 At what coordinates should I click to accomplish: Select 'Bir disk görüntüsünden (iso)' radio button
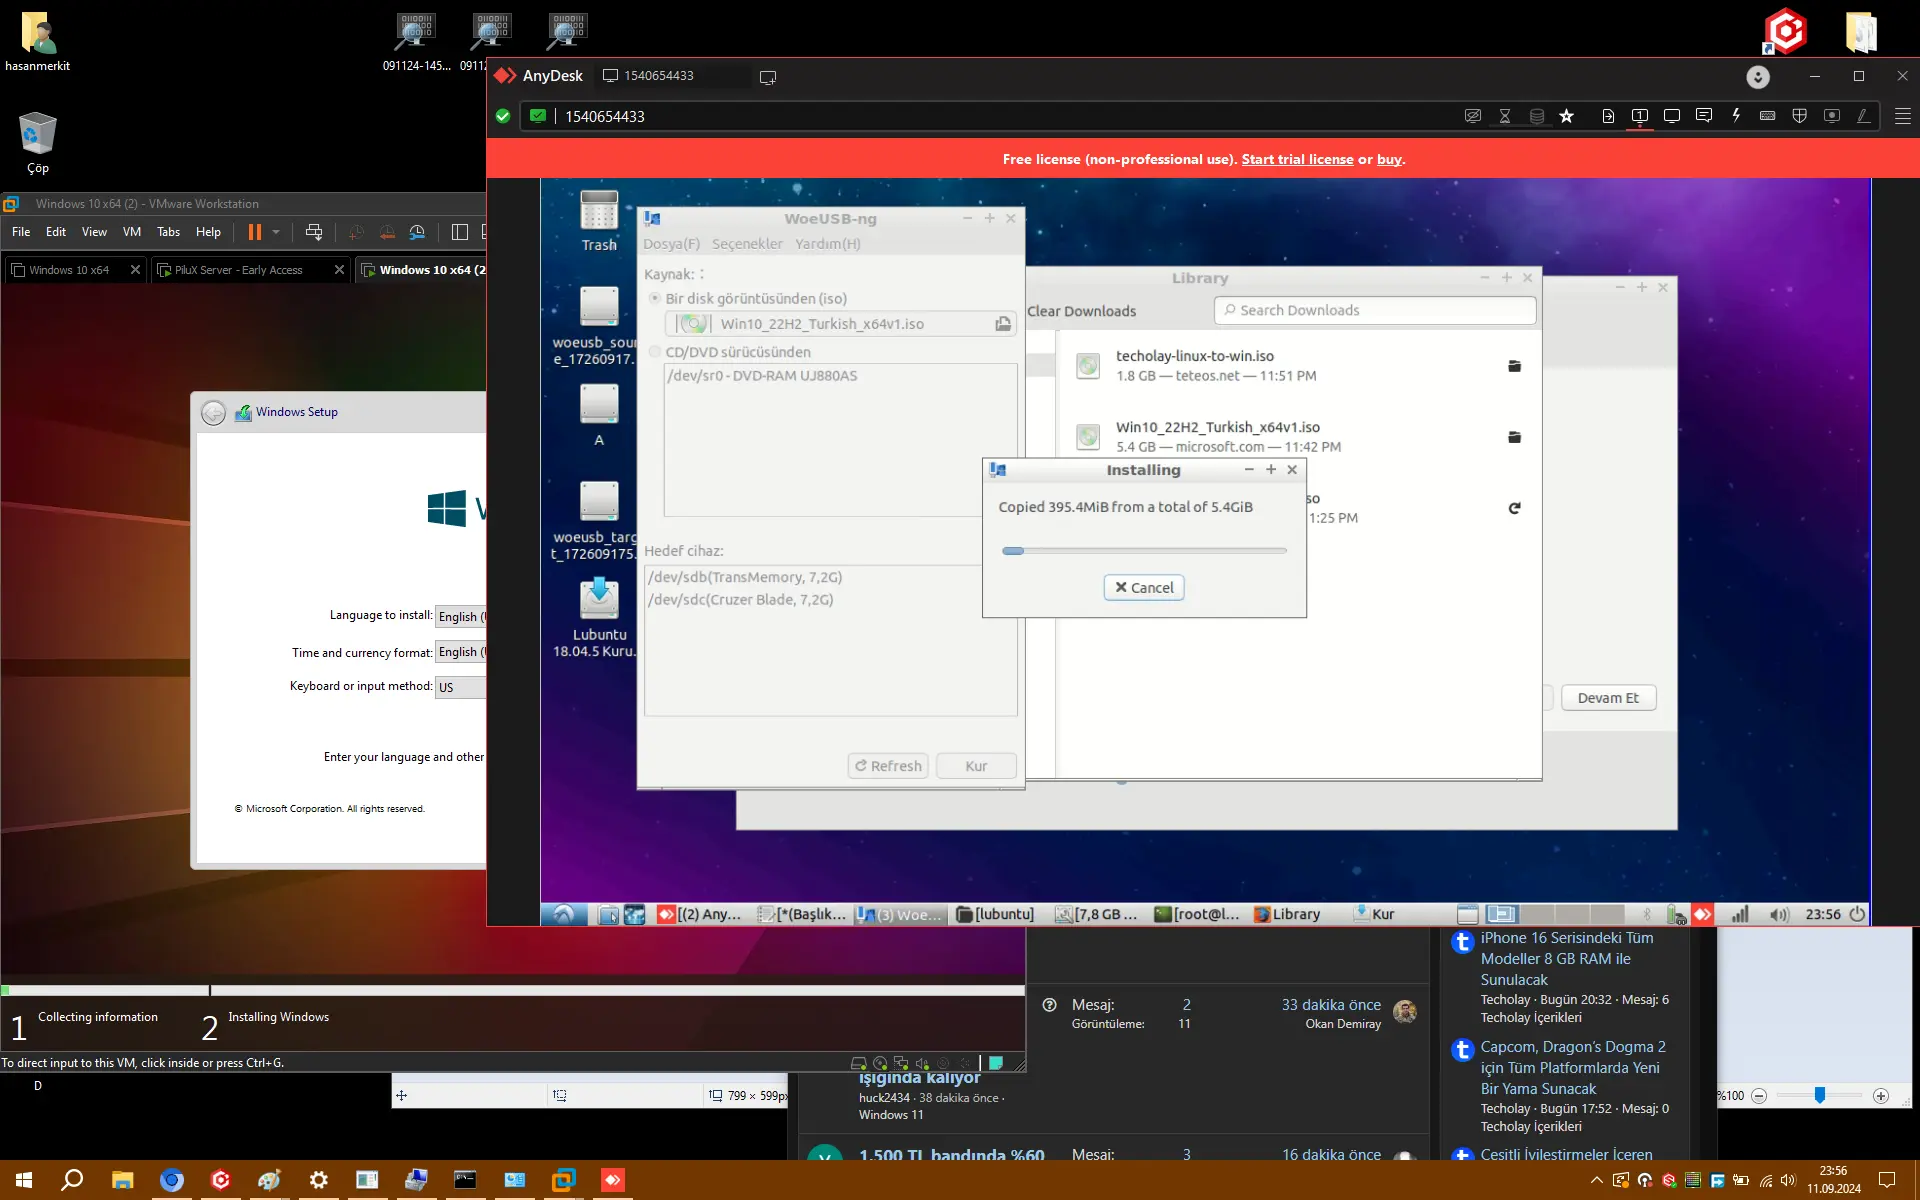tap(655, 298)
